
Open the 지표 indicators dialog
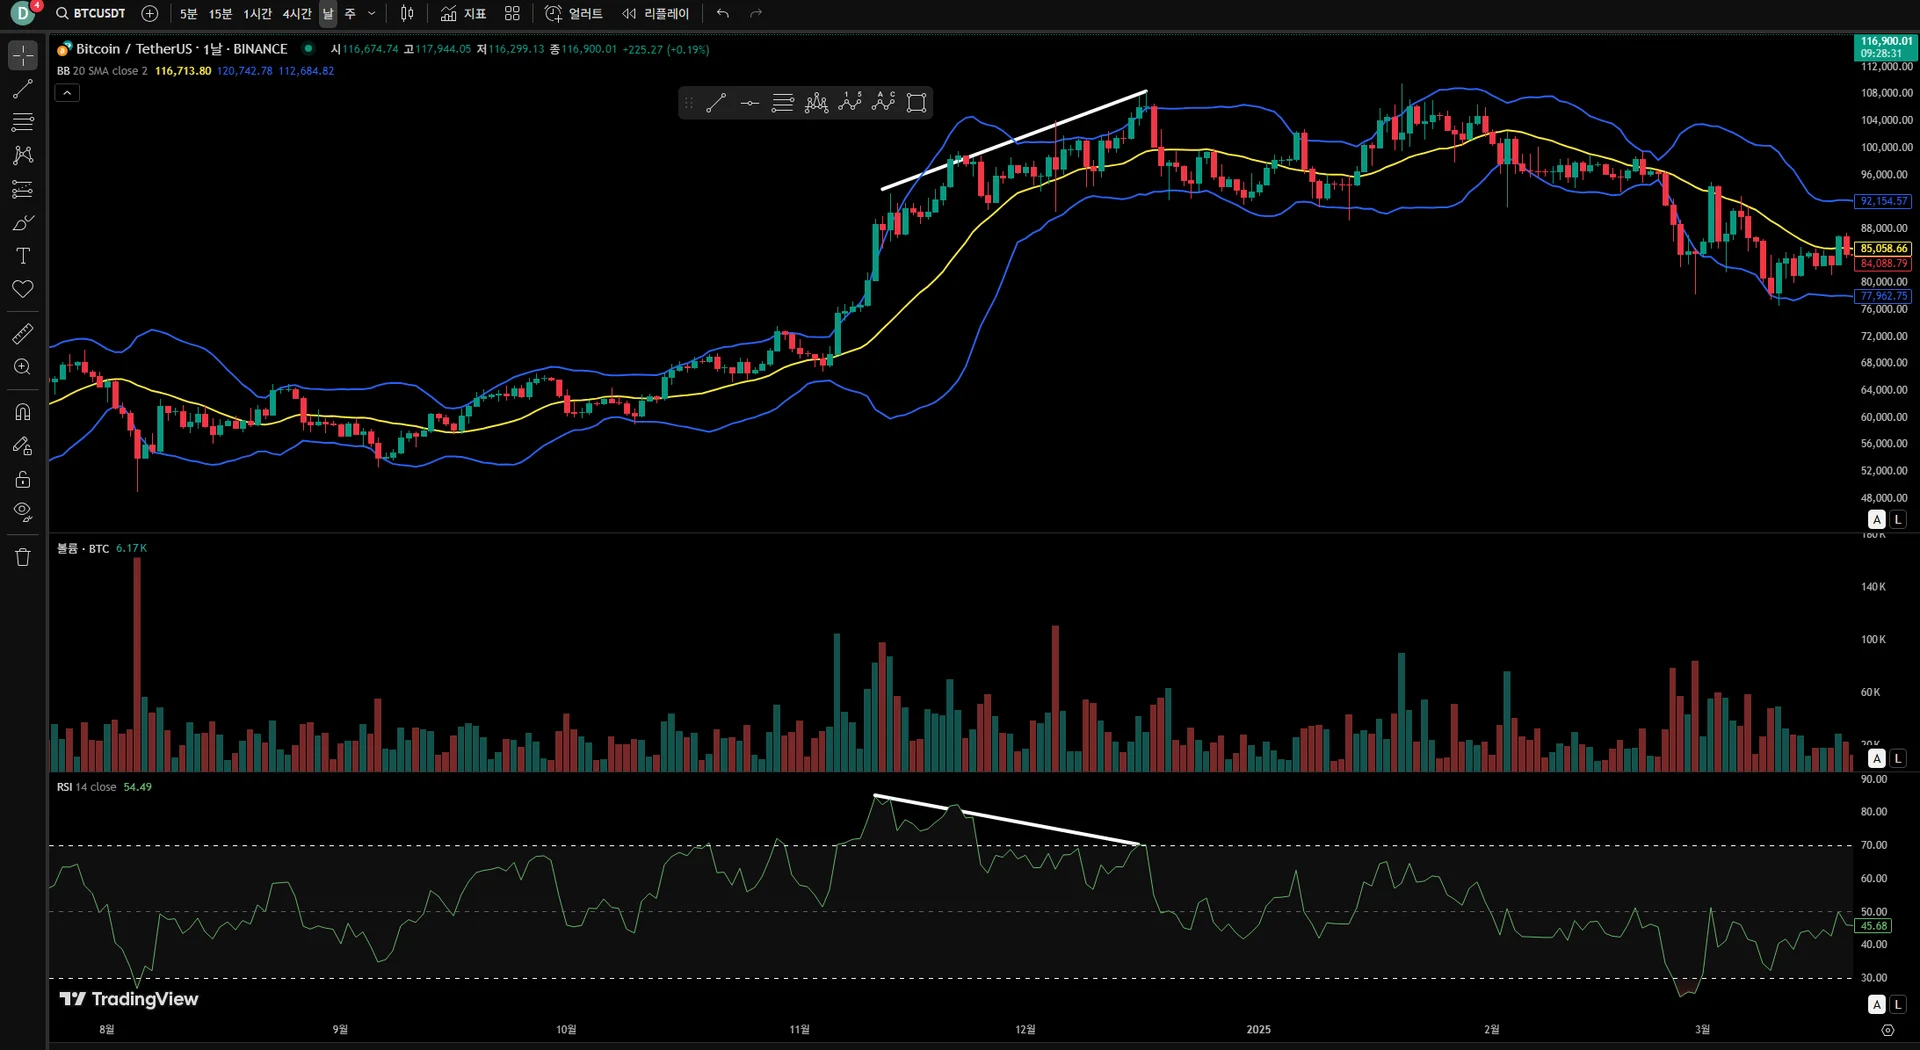464,13
